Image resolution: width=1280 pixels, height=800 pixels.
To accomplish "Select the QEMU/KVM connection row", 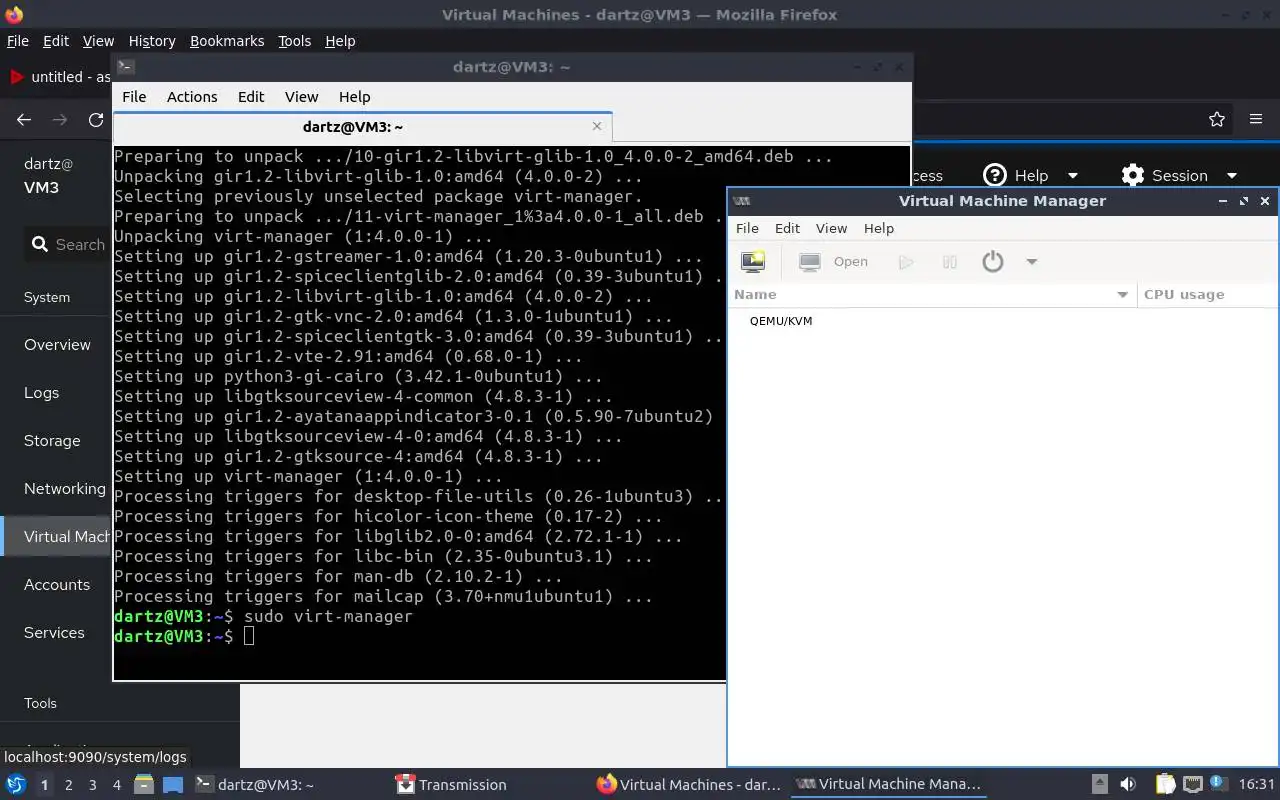I will click(x=1003, y=321).
